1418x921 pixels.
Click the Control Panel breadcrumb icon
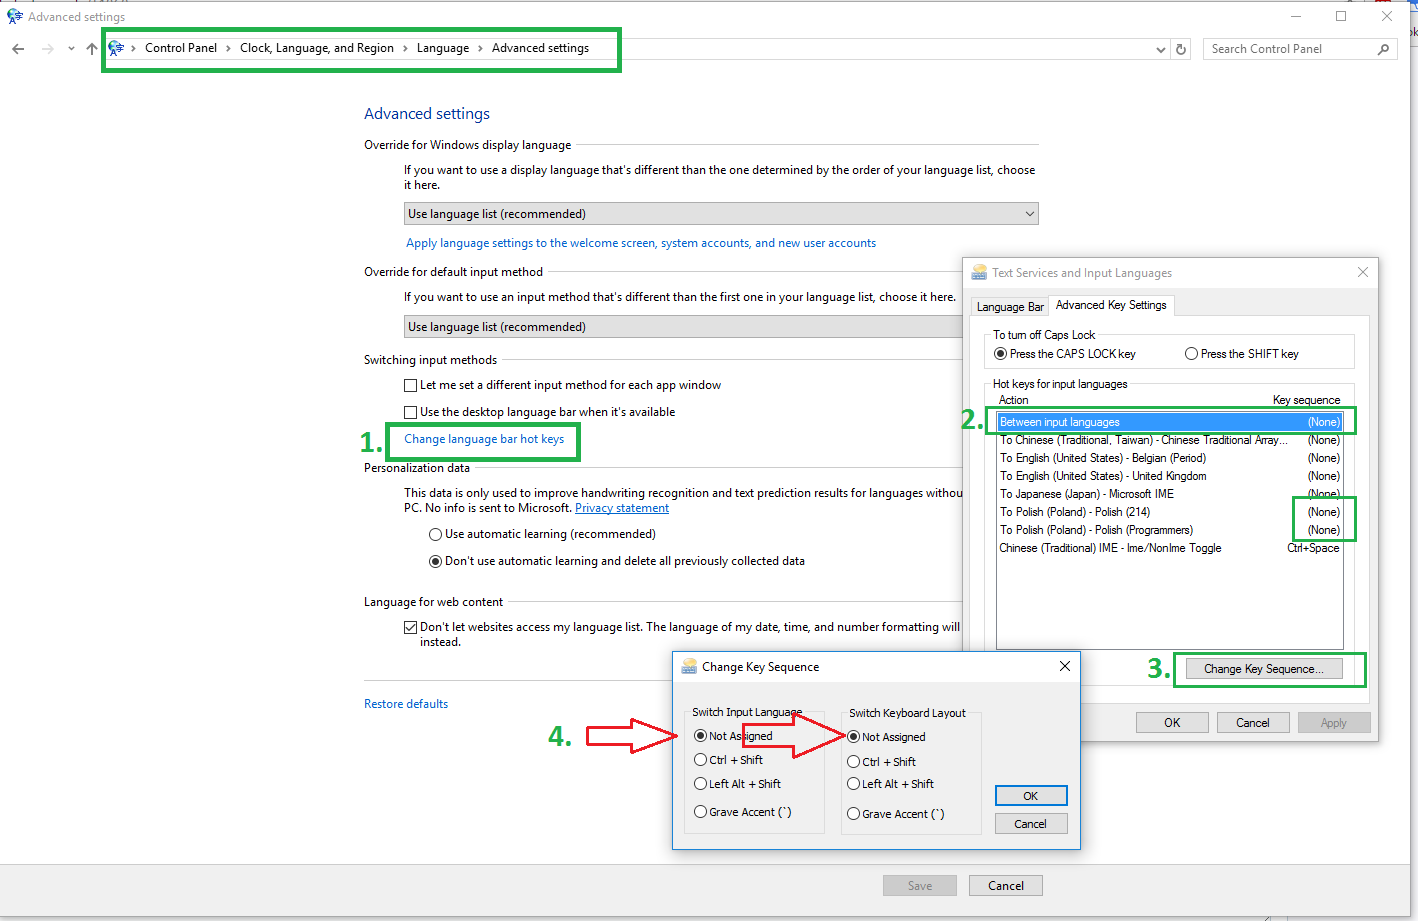click(x=117, y=48)
